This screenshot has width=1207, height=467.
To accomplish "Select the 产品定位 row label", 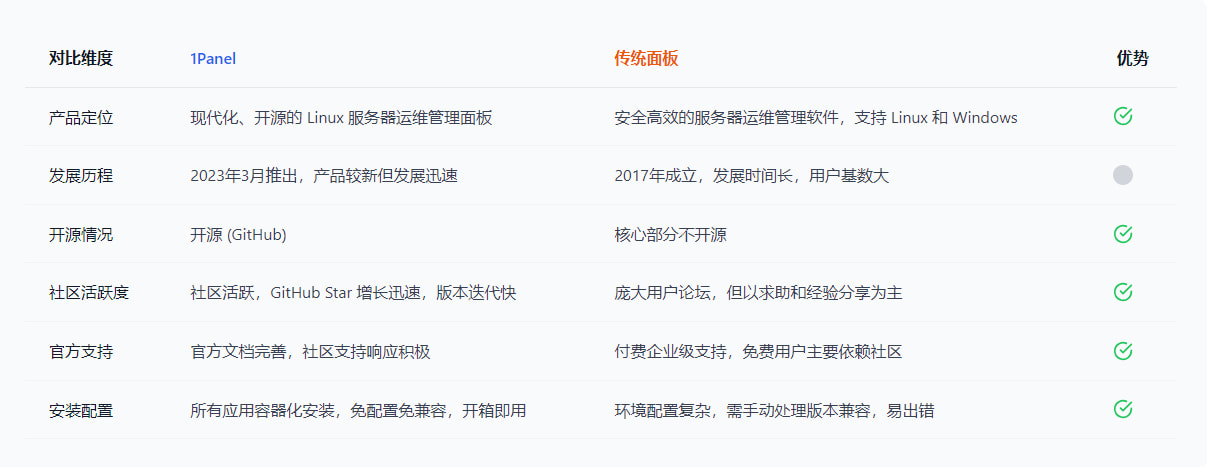I will click(81, 117).
